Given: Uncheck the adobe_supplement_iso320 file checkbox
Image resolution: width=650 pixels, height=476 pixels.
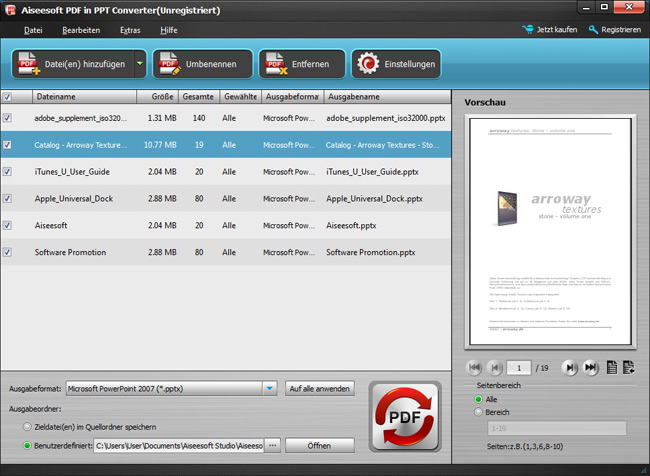Looking at the screenshot, I should click(x=7, y=118).
